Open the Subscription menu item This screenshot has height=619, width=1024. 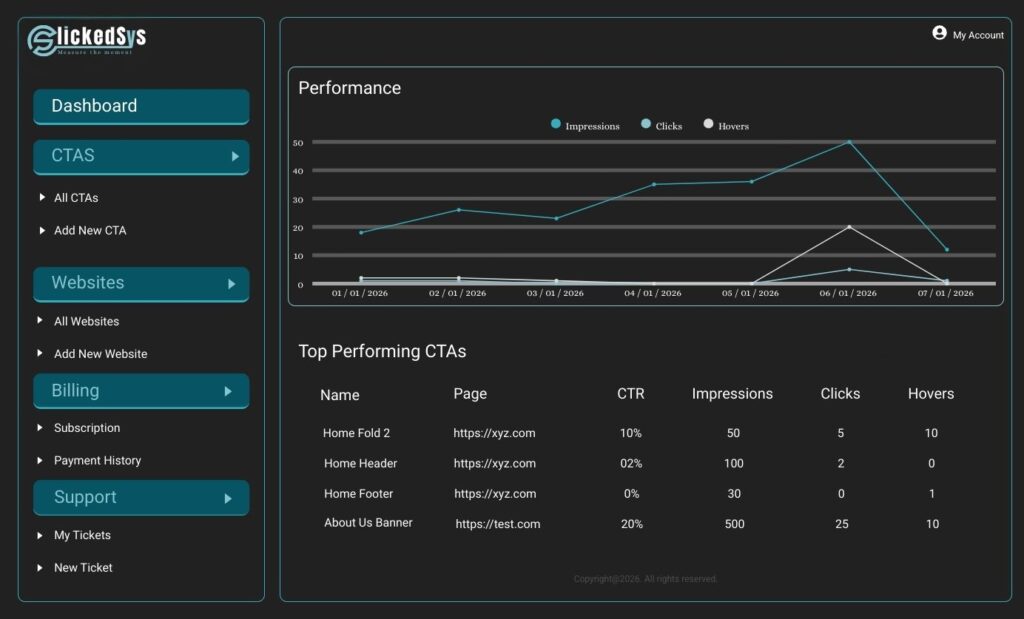pos(87,428)
